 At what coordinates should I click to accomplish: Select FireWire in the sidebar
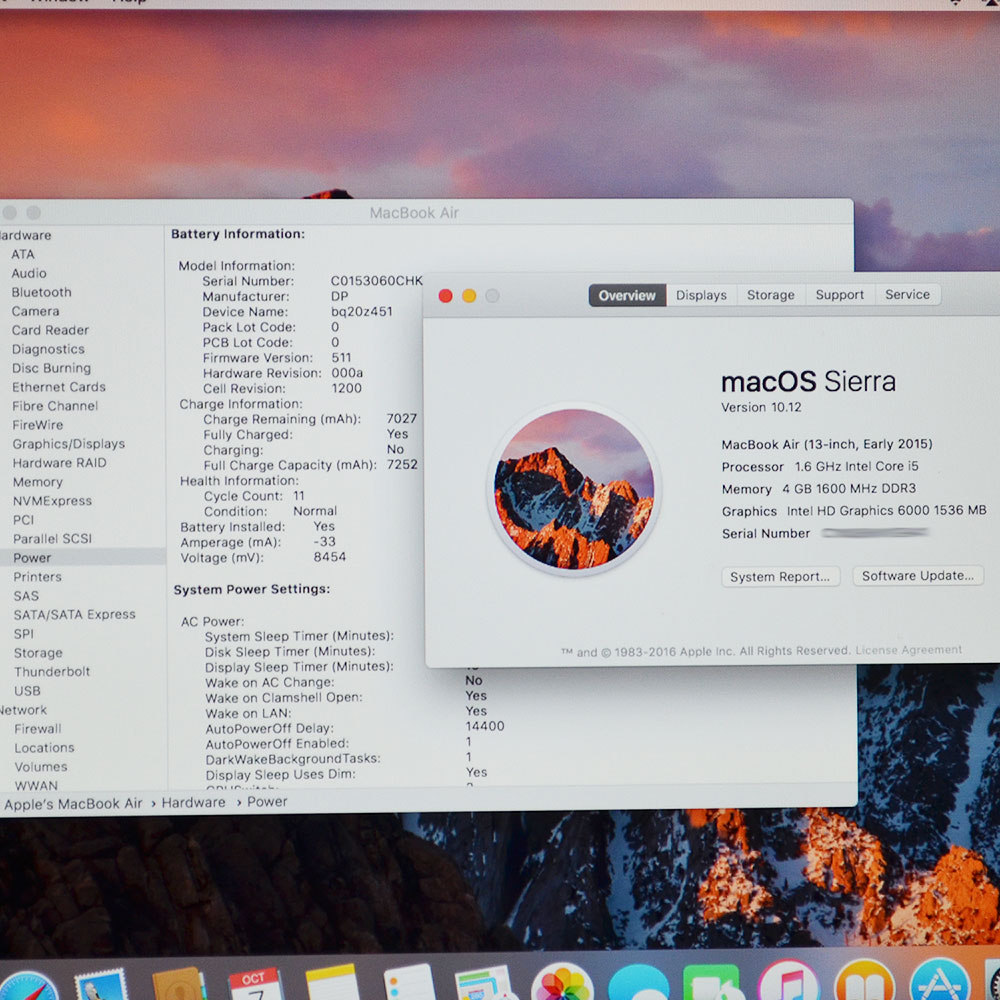pos(38,425)
